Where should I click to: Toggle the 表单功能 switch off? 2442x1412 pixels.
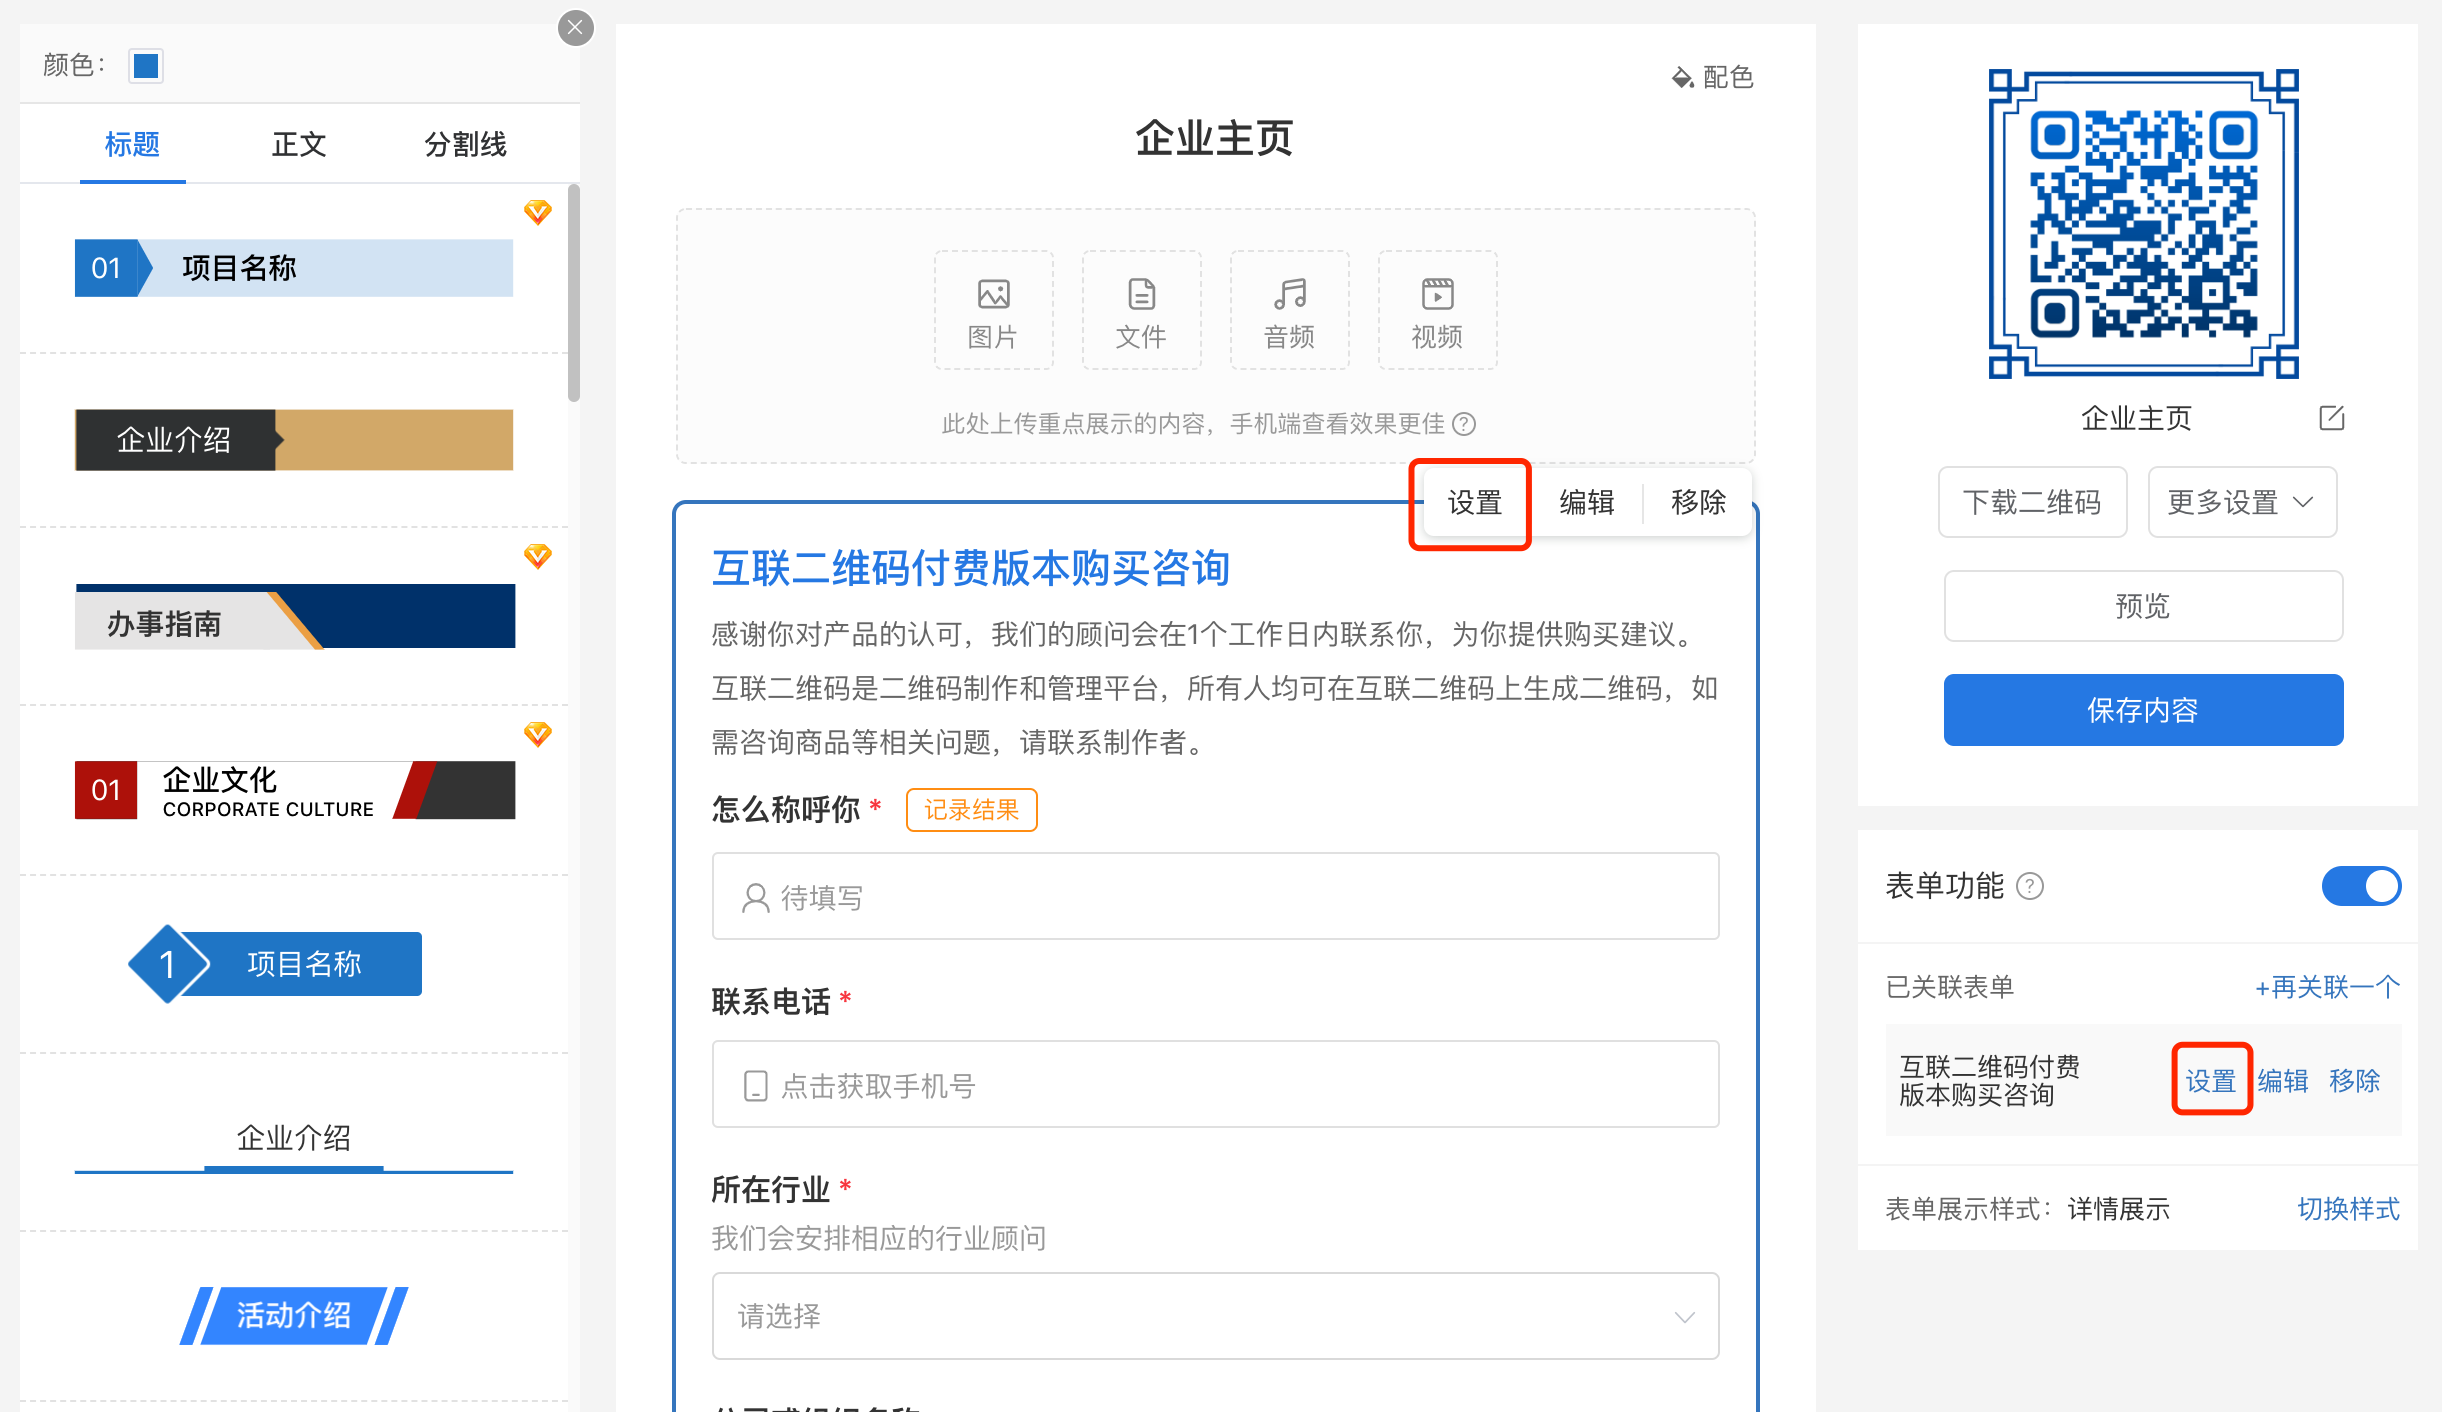(2361, 886)
